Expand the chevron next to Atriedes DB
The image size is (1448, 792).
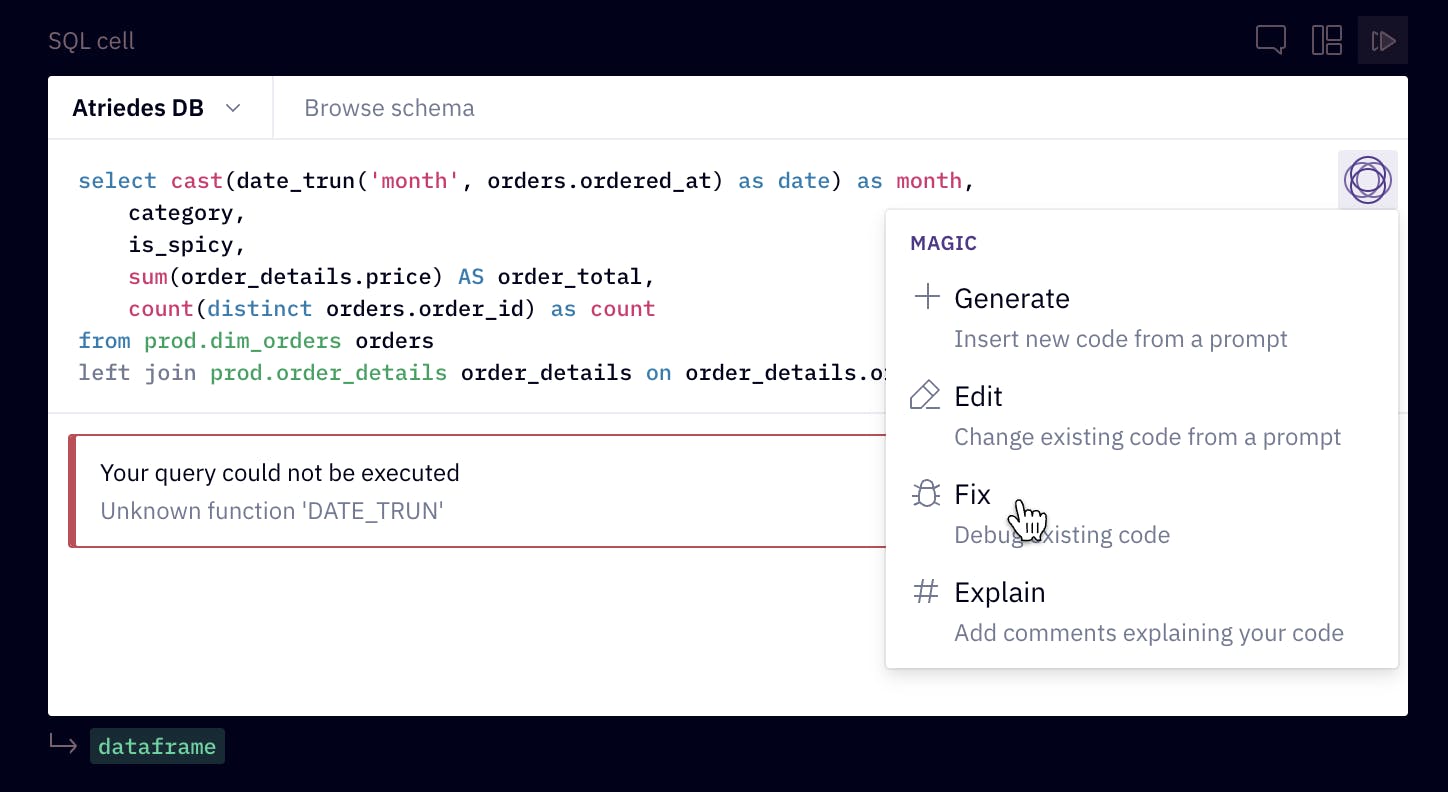pos(233,108)
